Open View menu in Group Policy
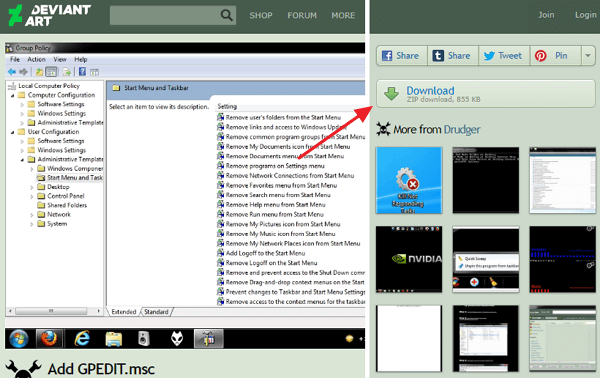Screen dimensions: 600x378 click(x=60, y=59)
